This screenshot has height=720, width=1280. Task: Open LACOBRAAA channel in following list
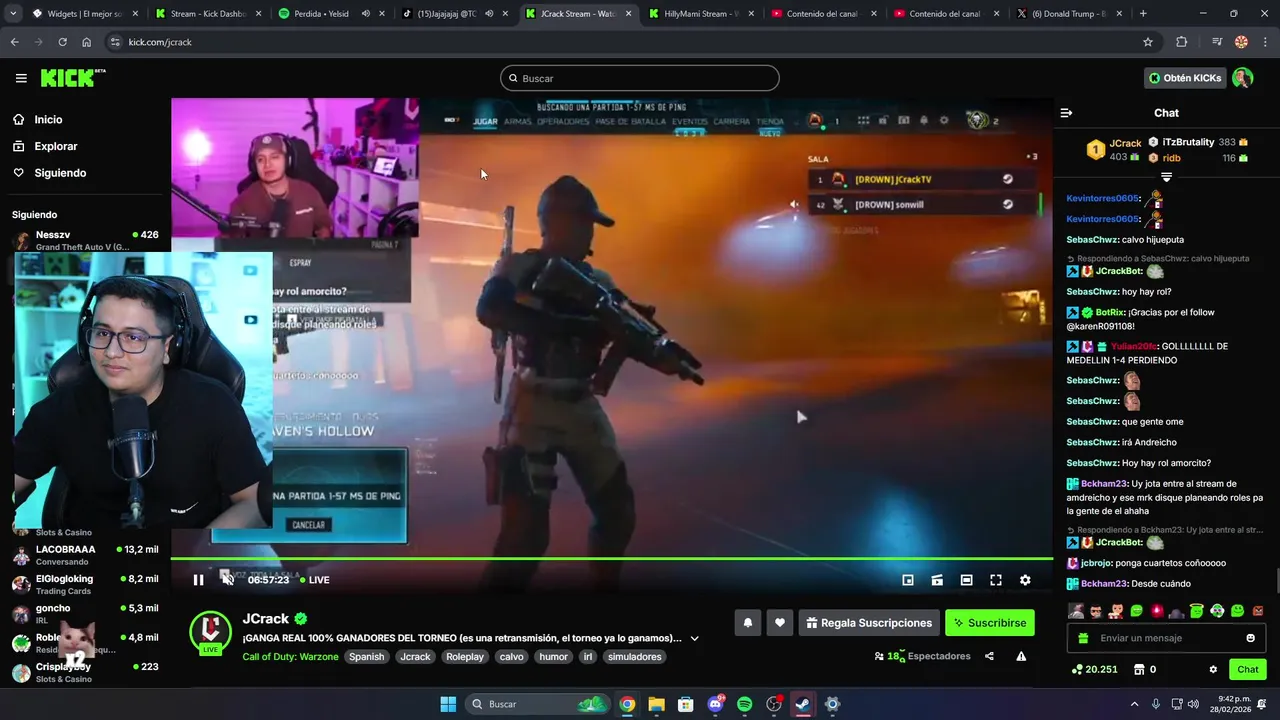coord(85,555)
